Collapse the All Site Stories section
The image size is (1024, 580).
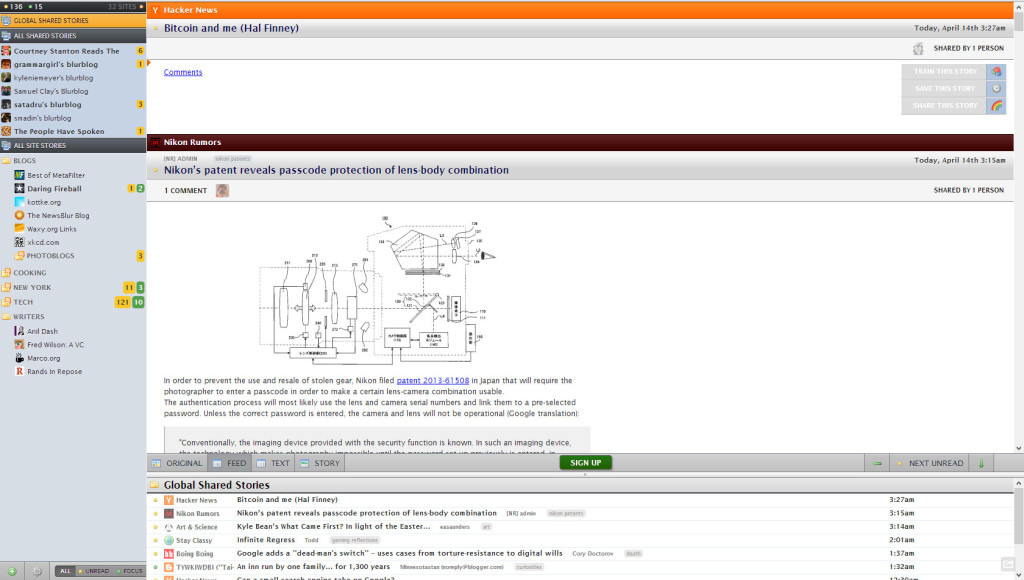click(x=73, y=145)
